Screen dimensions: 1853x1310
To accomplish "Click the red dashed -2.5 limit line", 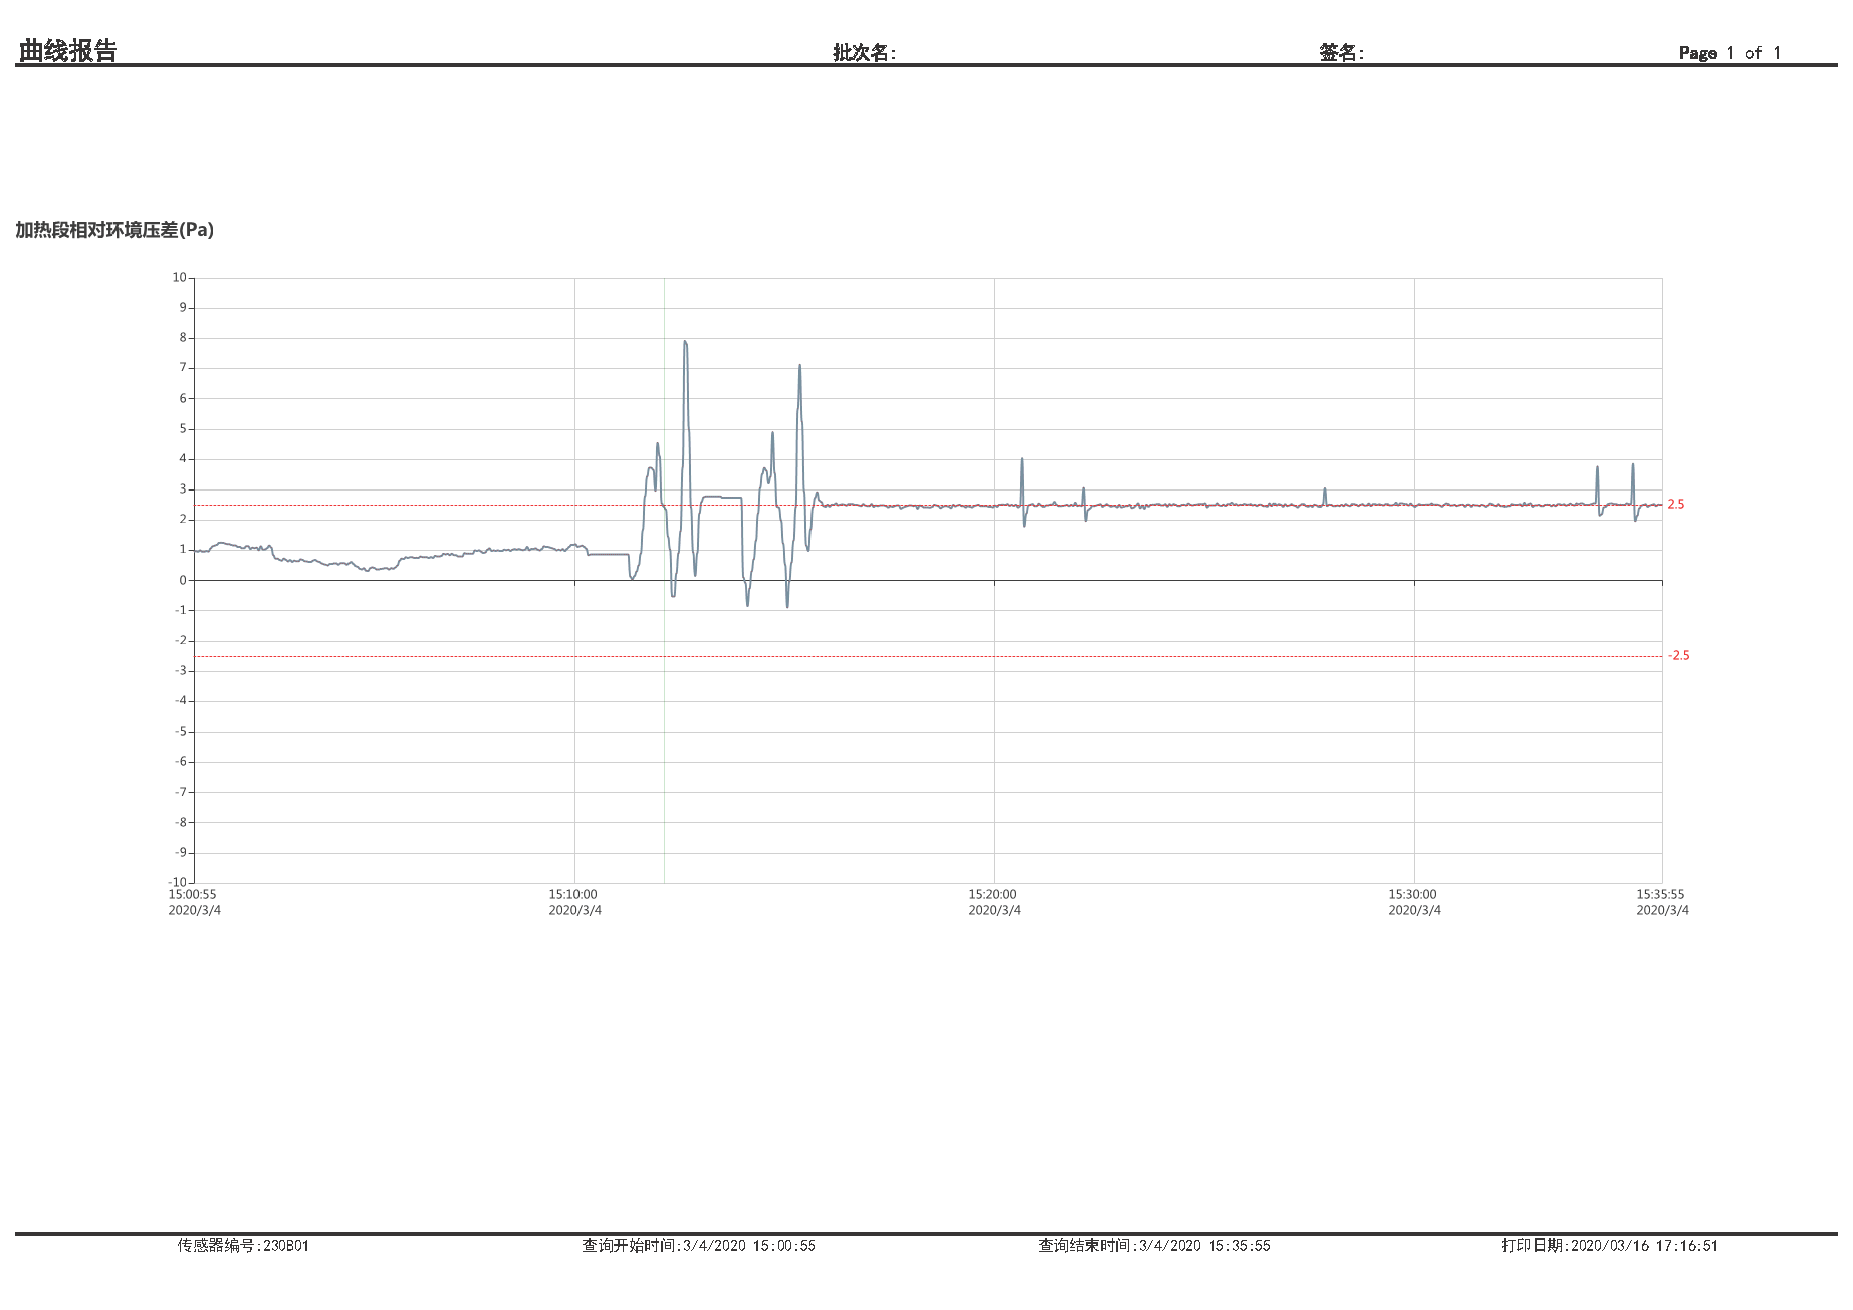I will click(x=928, y=657).
